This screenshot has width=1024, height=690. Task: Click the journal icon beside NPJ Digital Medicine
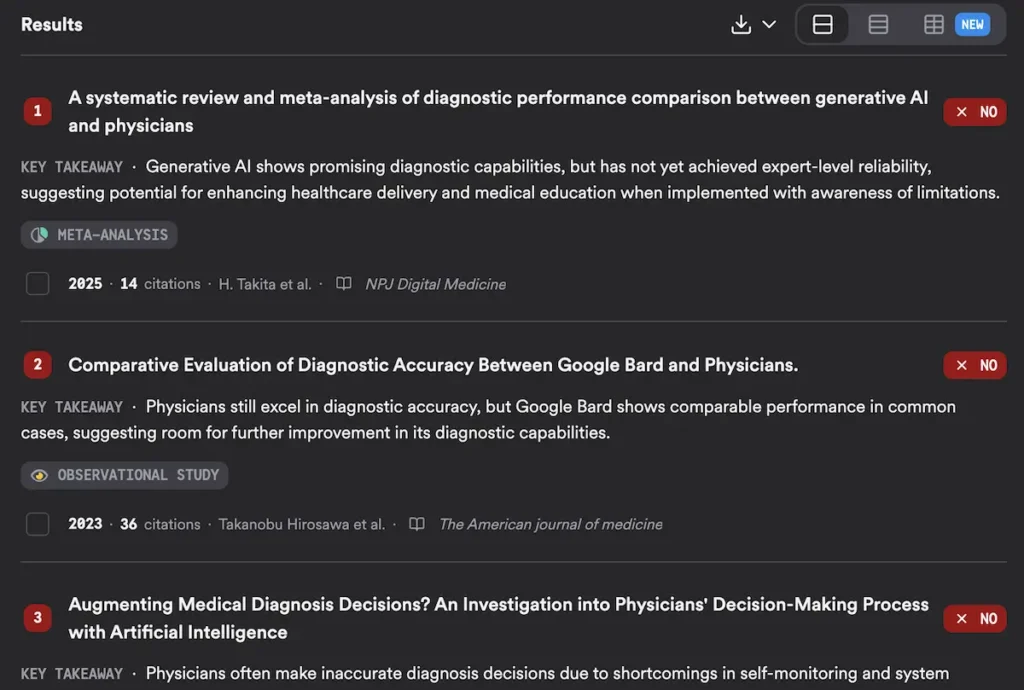click(x=343, y=284)
